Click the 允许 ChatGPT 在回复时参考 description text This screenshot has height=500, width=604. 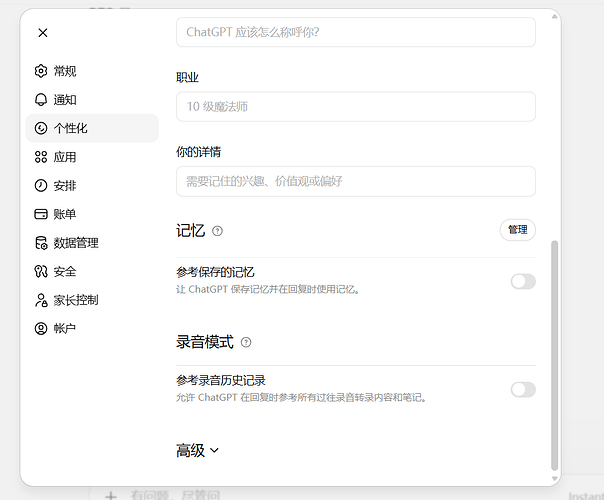[x=301, y=398]
